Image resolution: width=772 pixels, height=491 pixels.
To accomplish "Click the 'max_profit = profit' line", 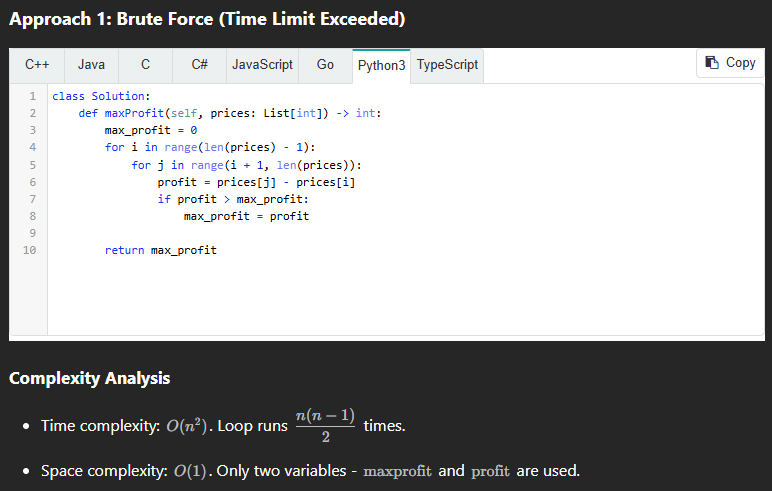I will pyautogui.click(x=246, y=216).
